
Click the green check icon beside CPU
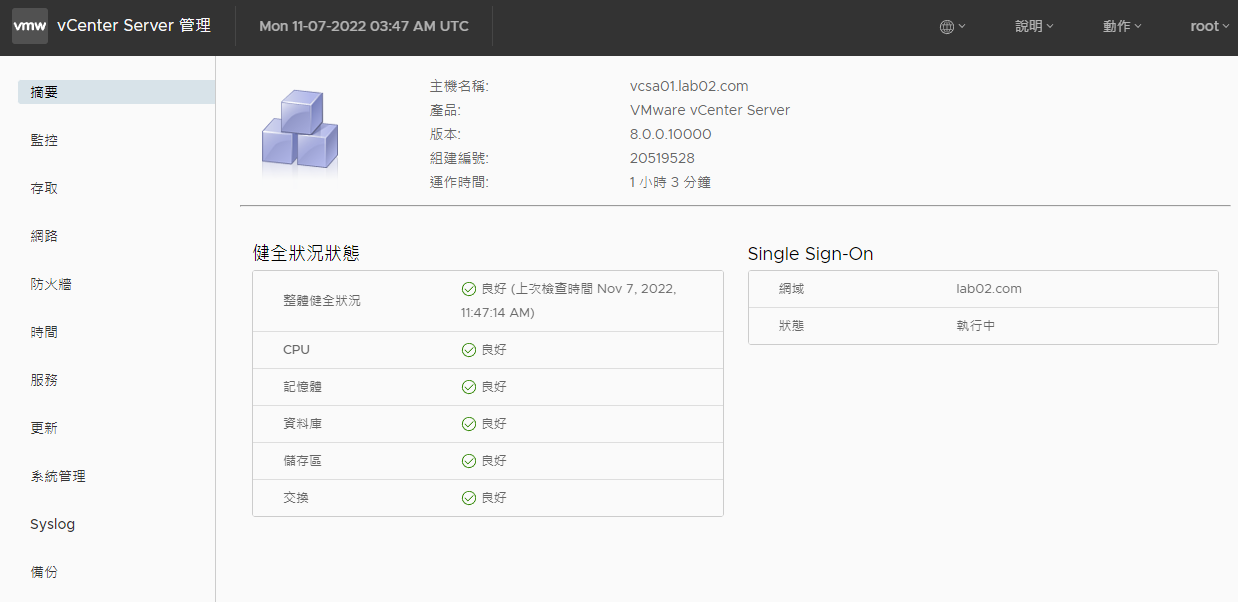468,350
